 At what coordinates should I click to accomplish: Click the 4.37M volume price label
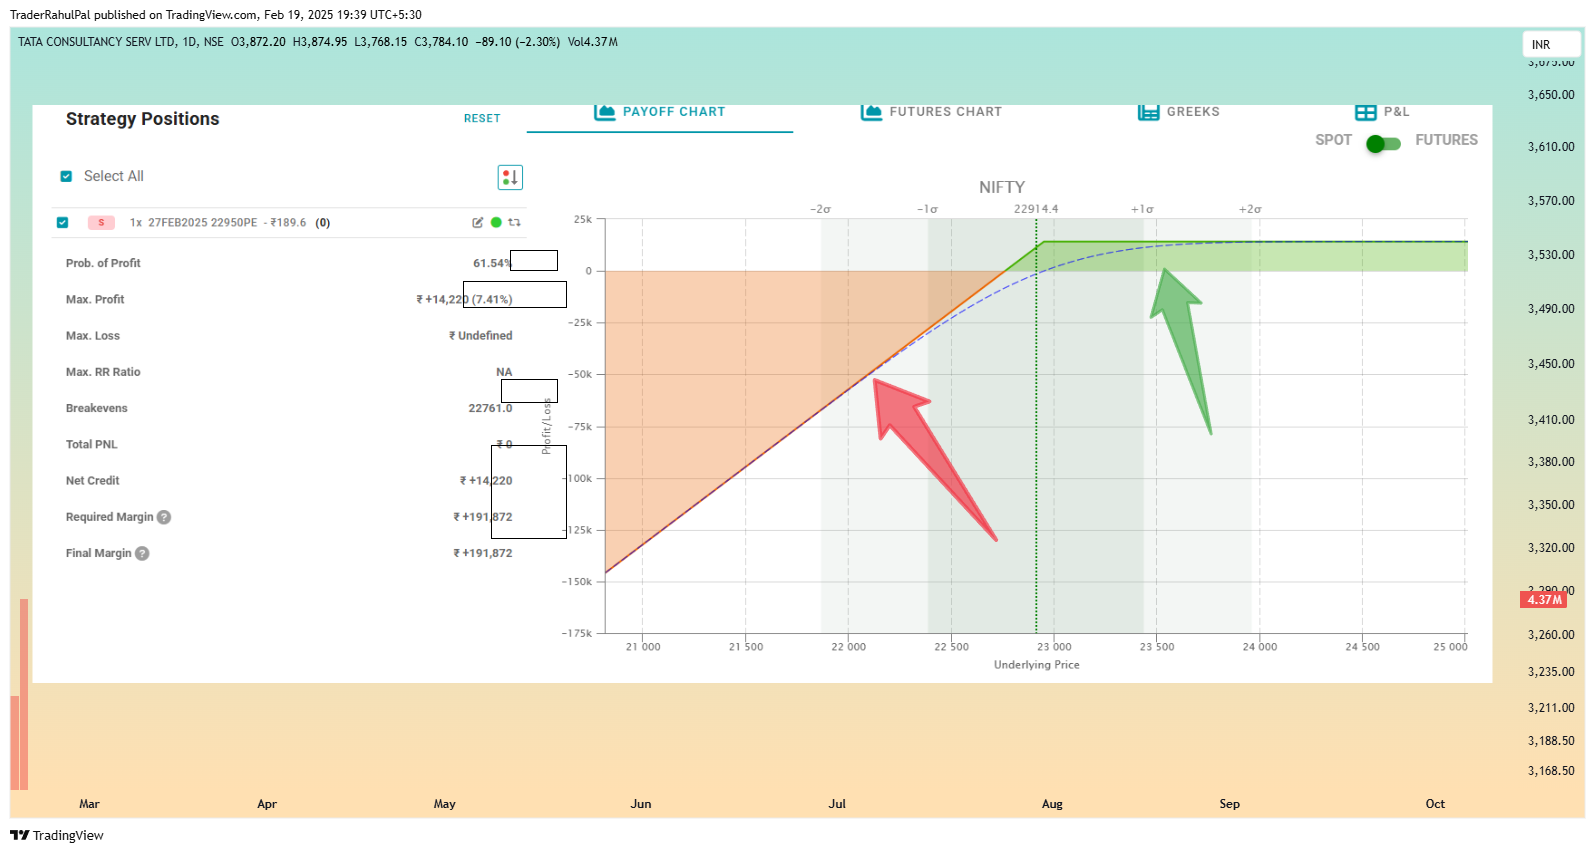pyautogui.click(x=1544, y=600)
